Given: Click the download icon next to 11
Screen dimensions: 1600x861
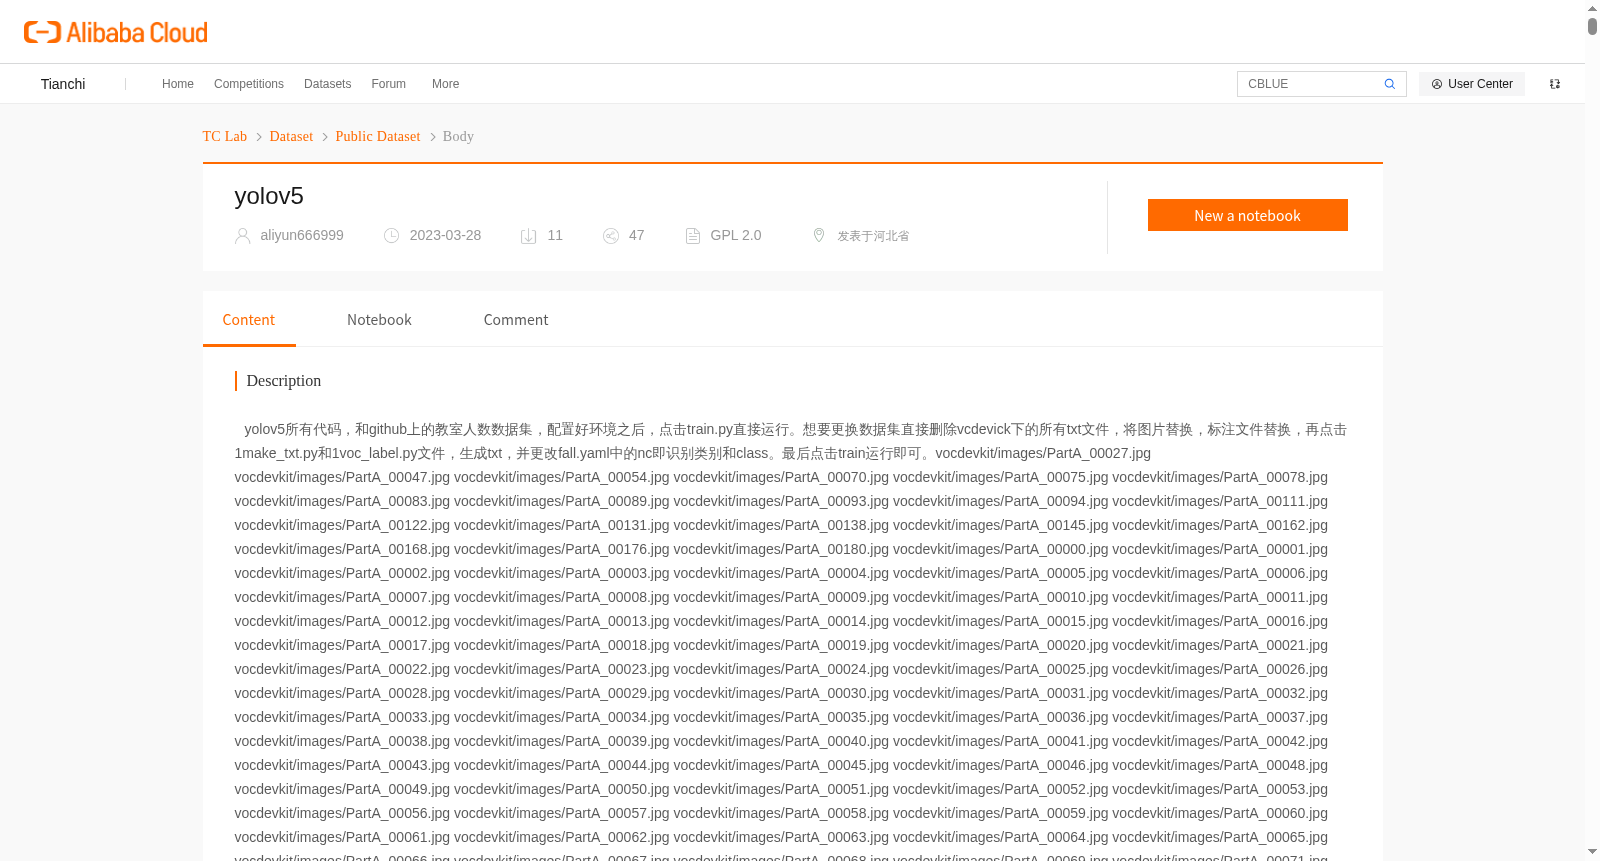Looking at the screenshot, I should click(x=529, y=236).
